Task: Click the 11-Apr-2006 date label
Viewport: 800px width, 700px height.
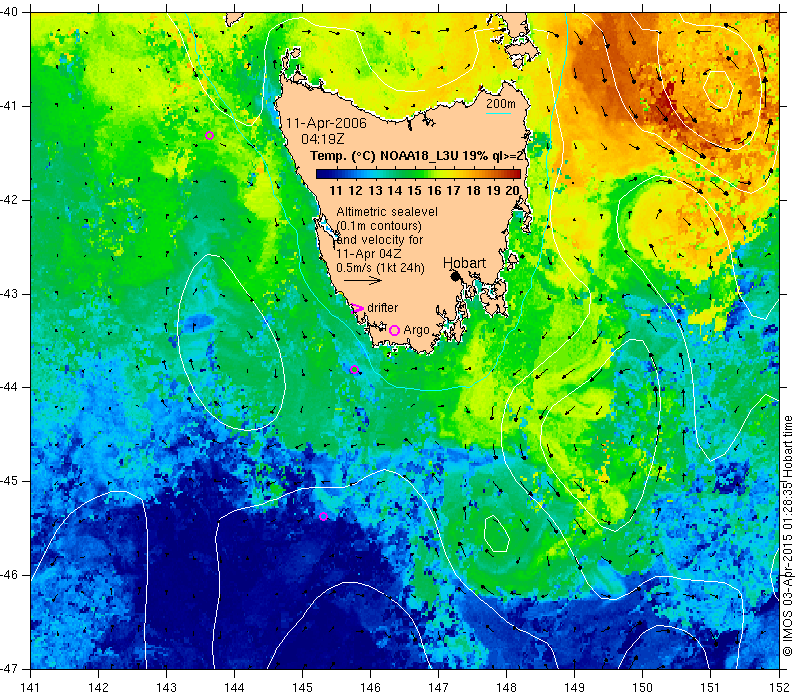Action: click(x=326, y=123)
